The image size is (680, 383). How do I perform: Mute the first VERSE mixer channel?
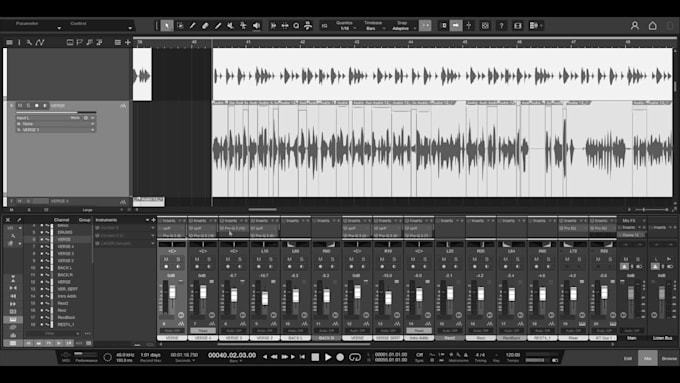click(x=166, y=259)
